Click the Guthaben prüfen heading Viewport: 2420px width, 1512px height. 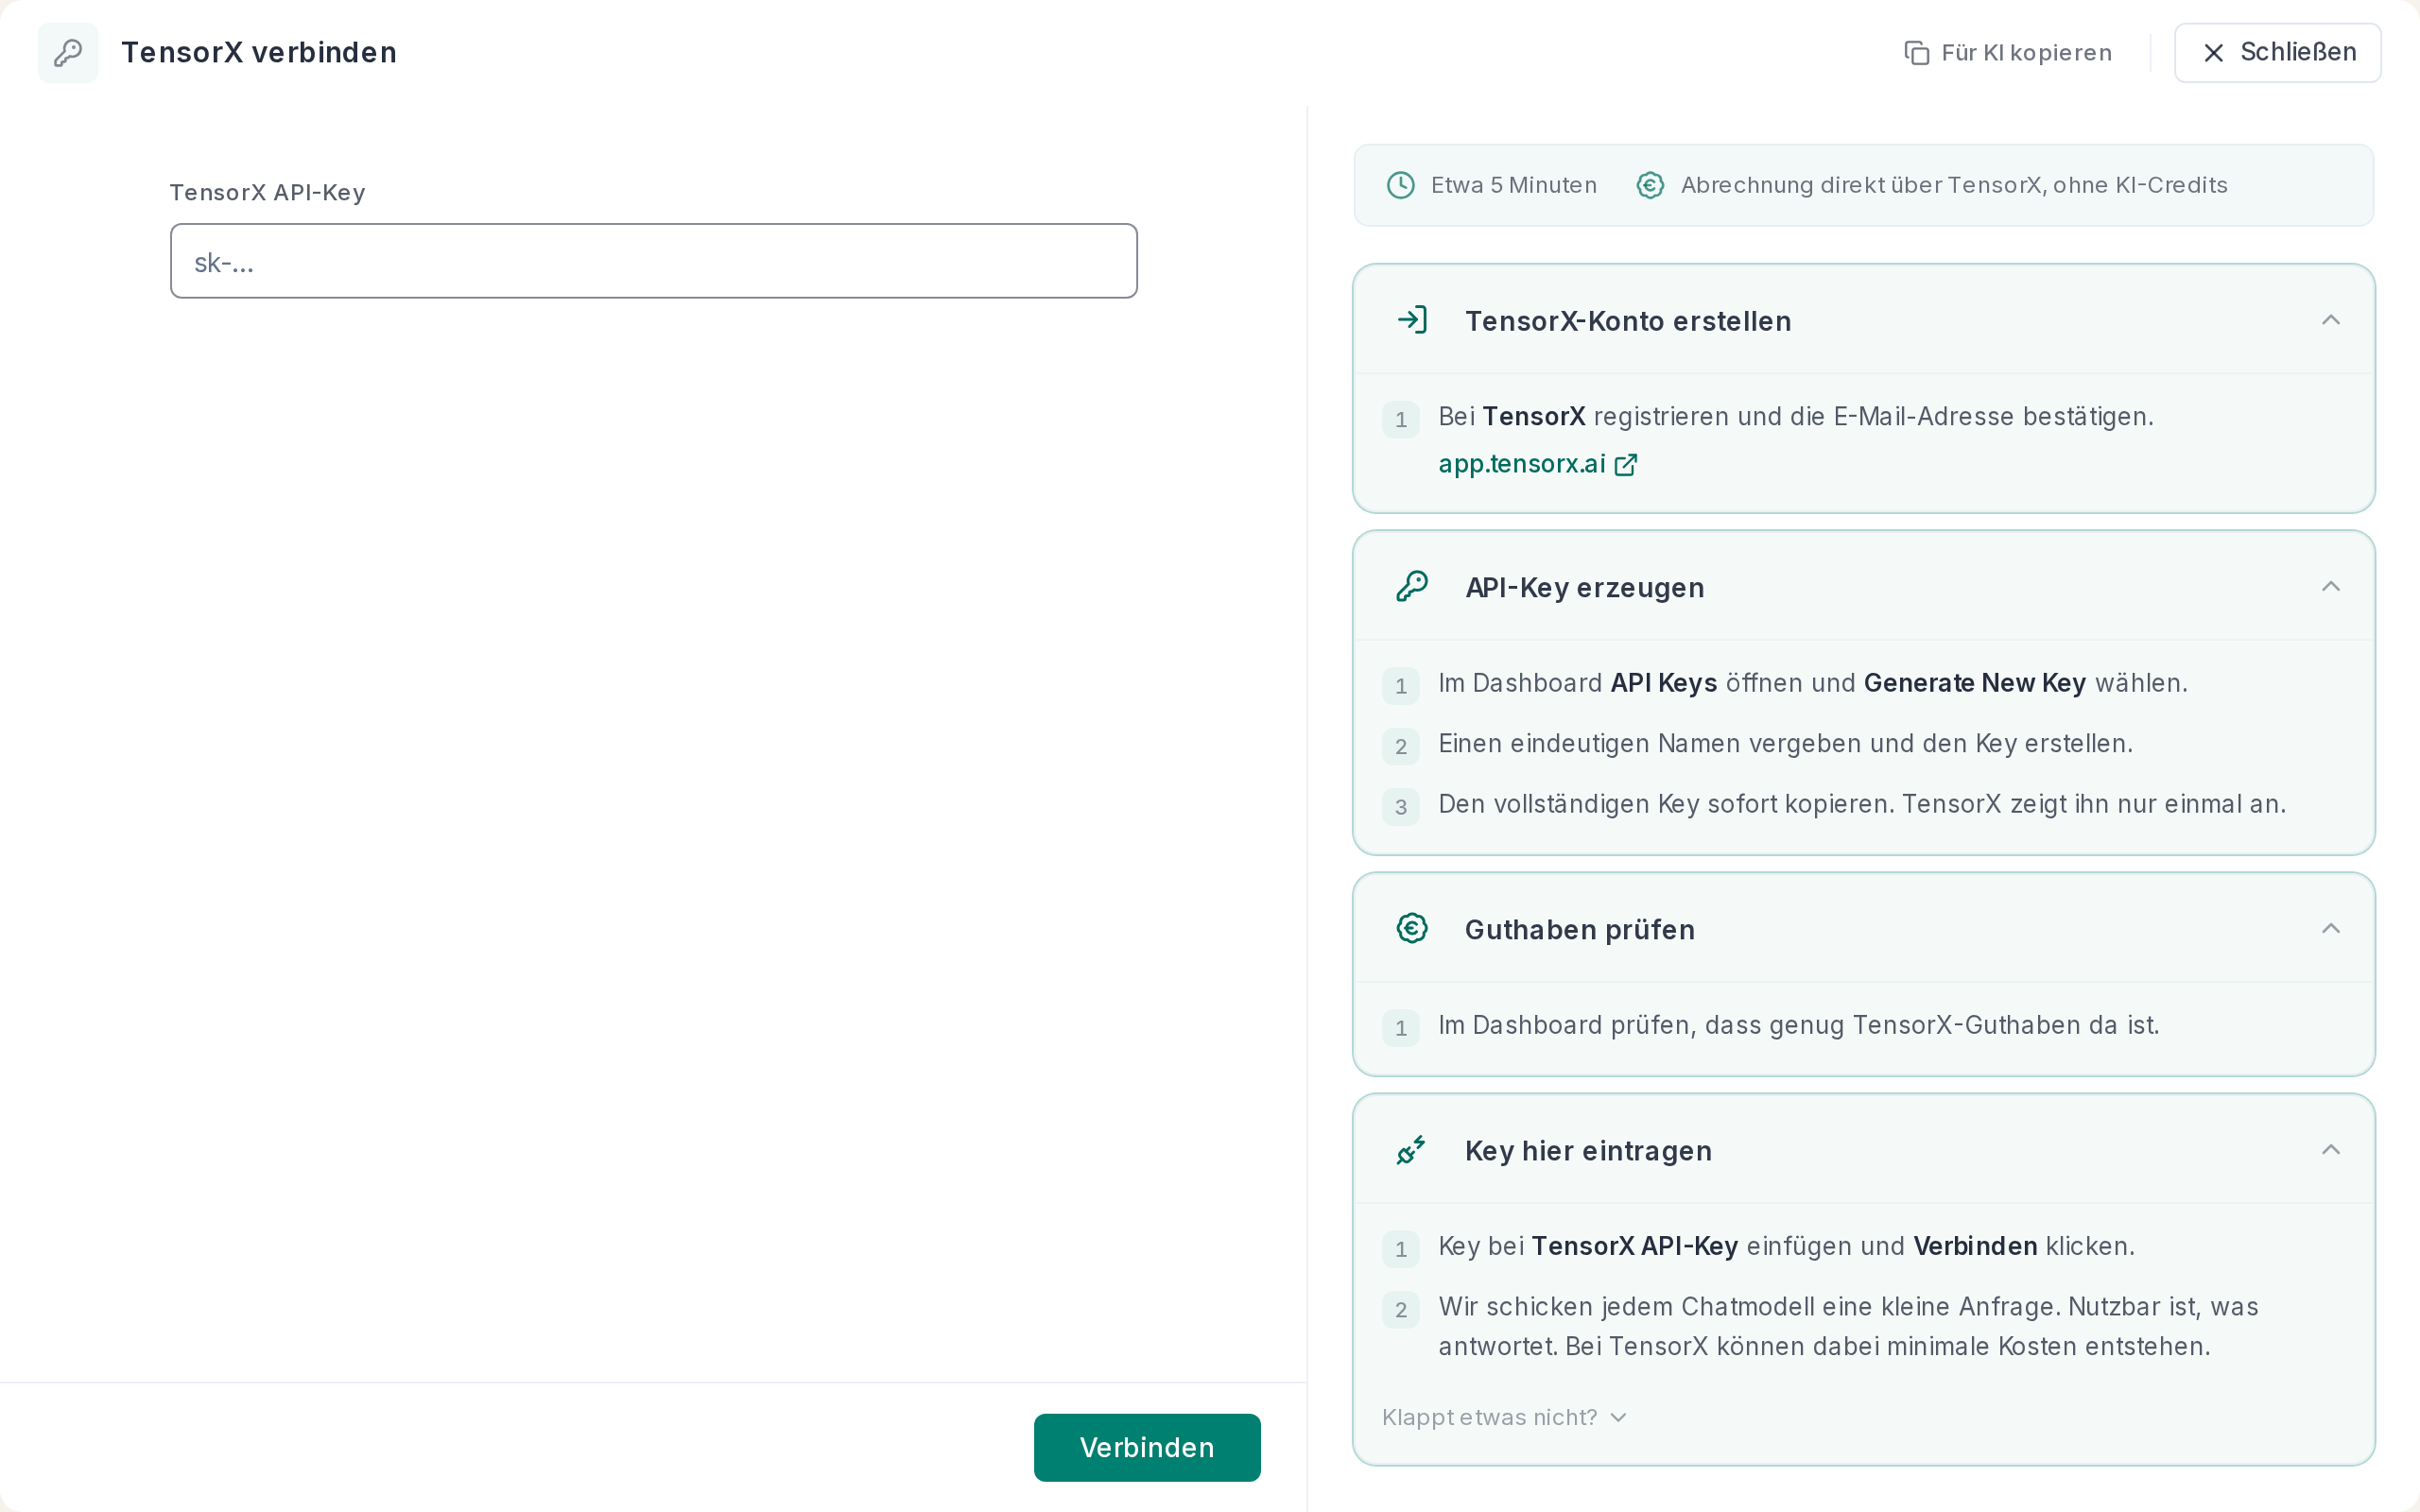pyautogui.click(x=1580, y=930)
